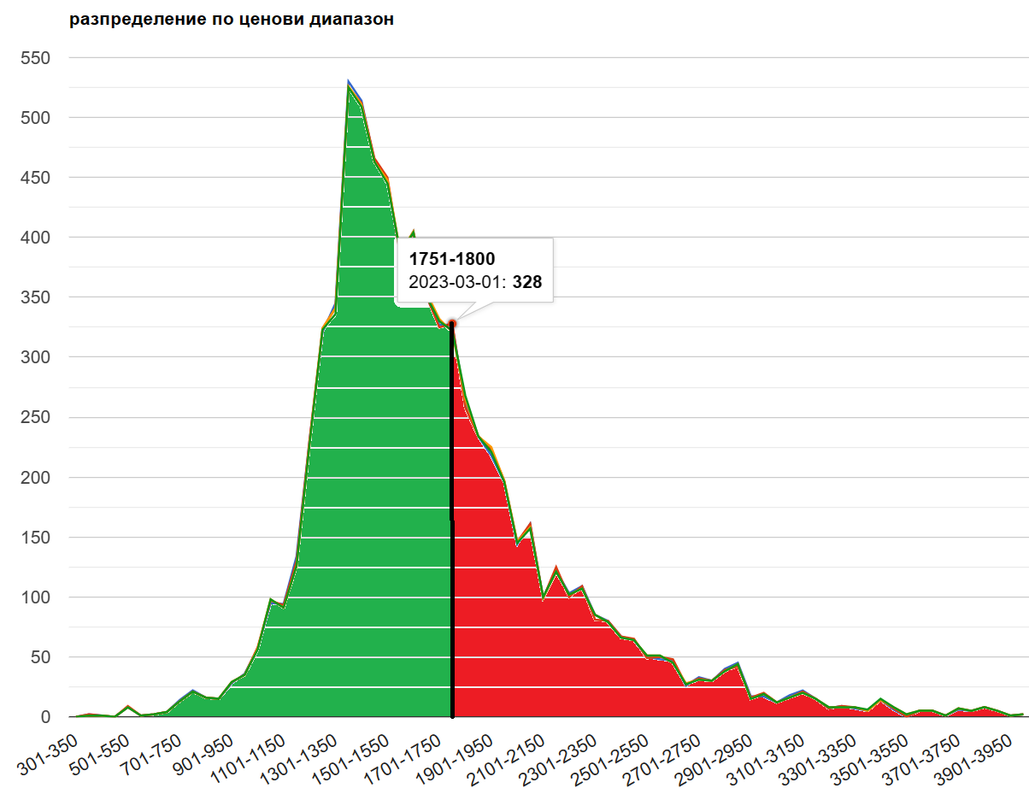The image size is (1029, 800).
Task: Click x-axis label 1501-1550
Action: [352, 758]
